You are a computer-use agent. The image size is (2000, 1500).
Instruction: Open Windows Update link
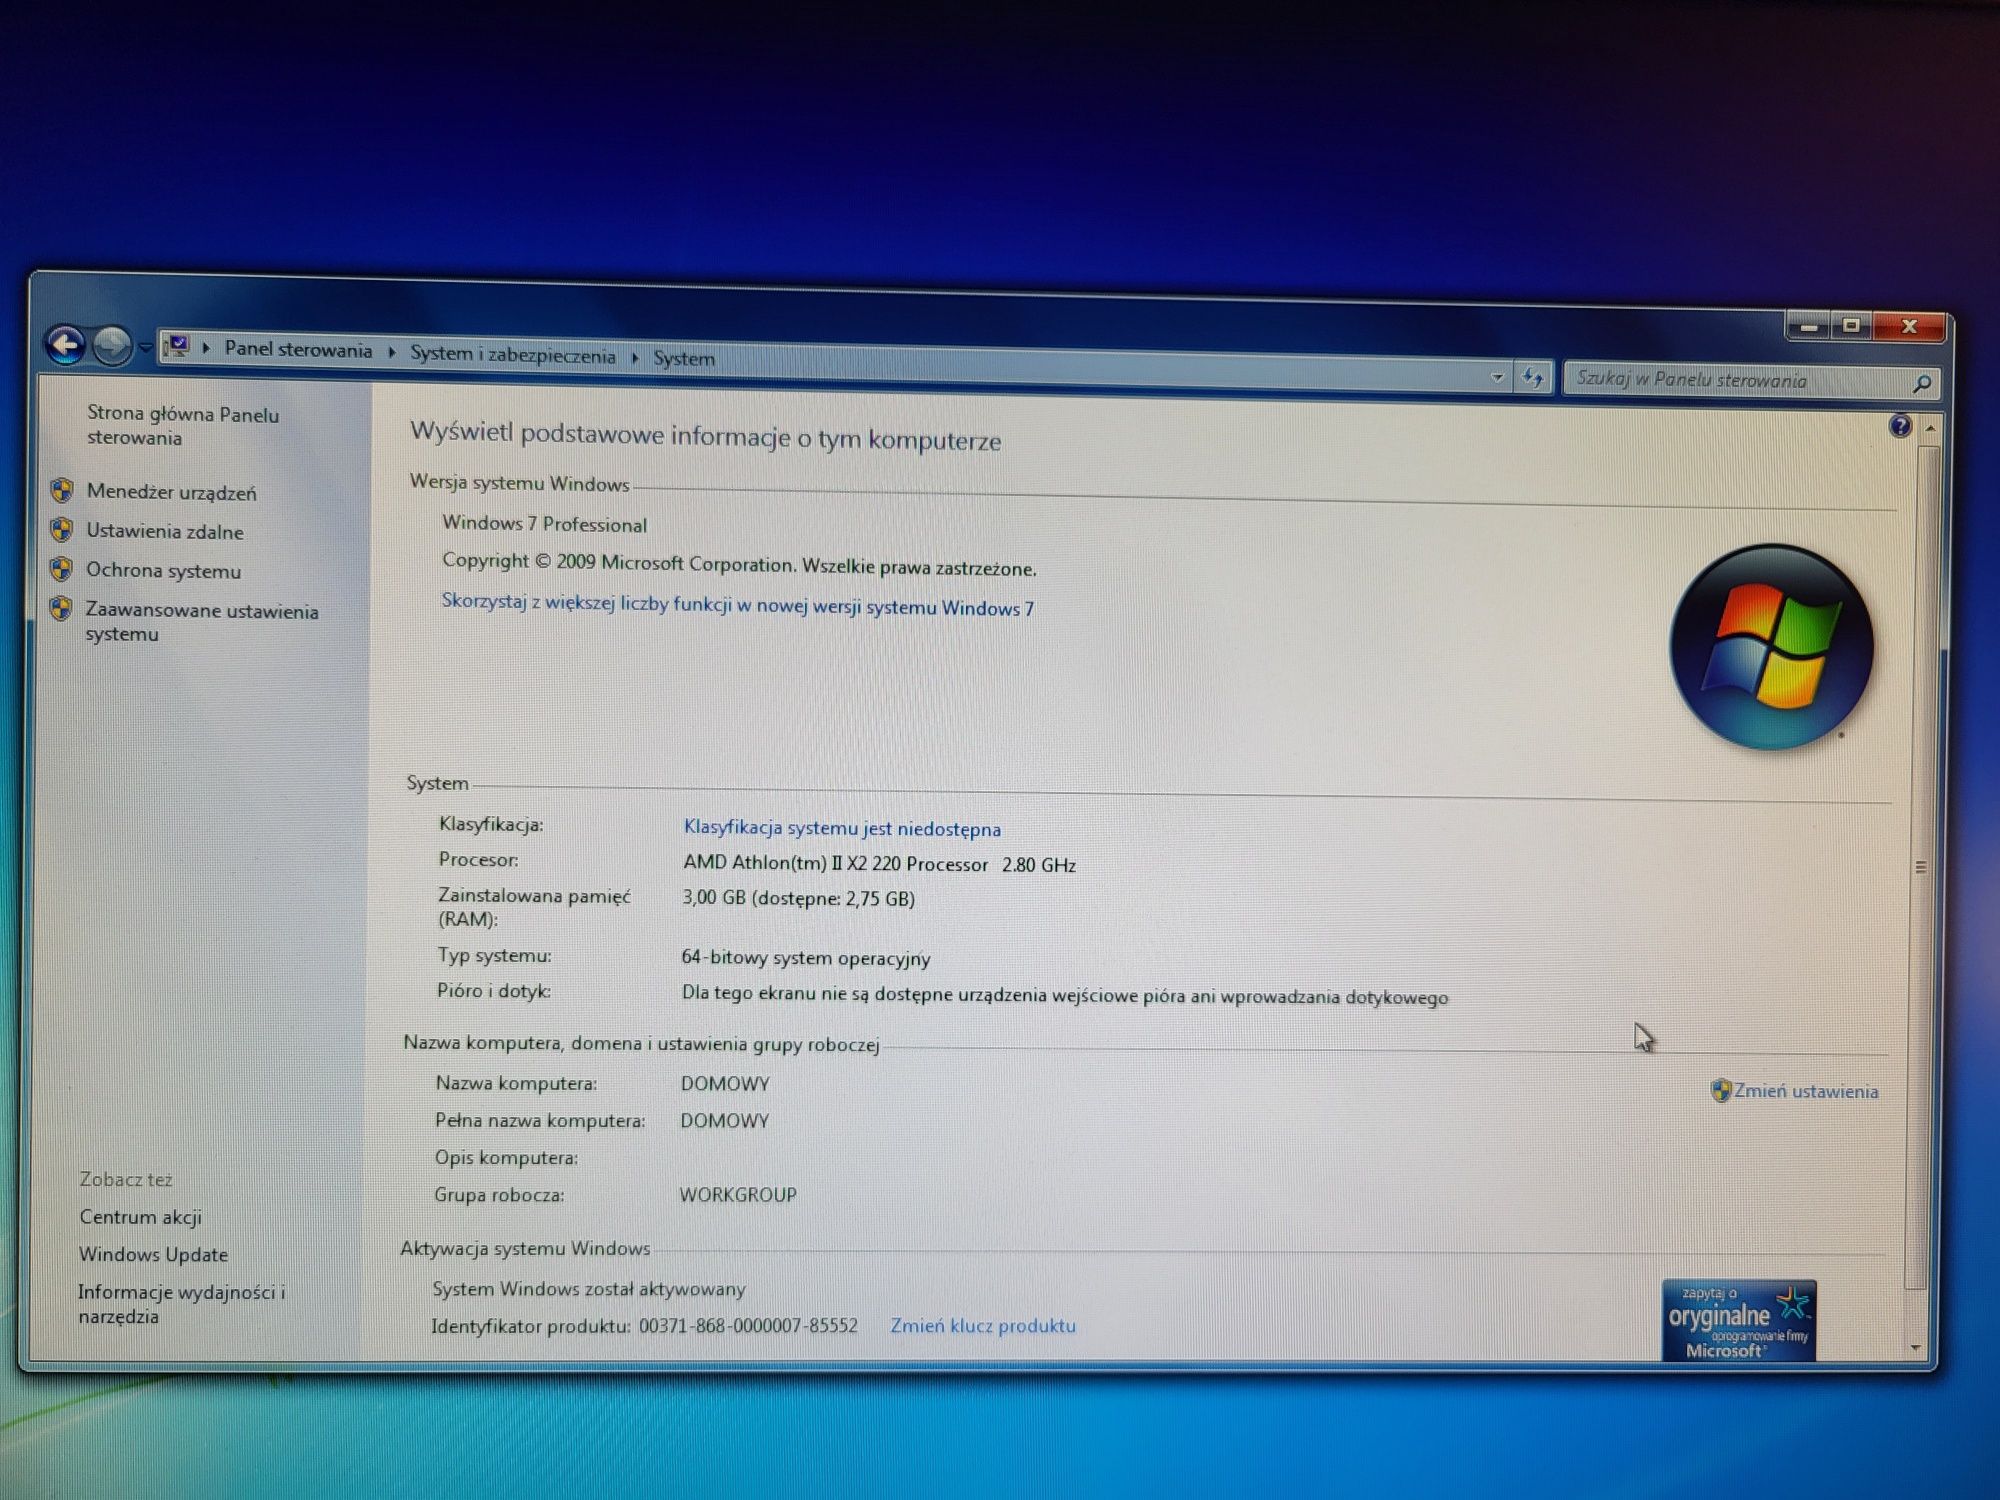point(153,1254)
